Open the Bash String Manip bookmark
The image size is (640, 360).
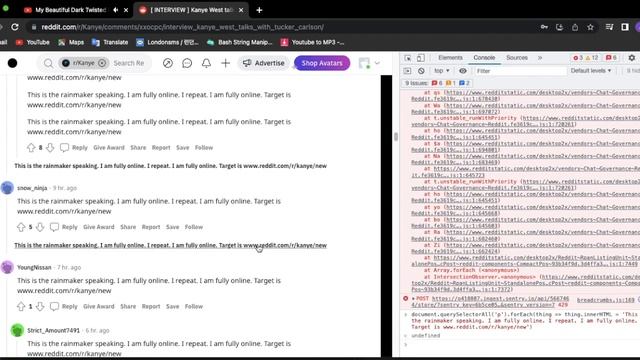(x=240, y=42)
